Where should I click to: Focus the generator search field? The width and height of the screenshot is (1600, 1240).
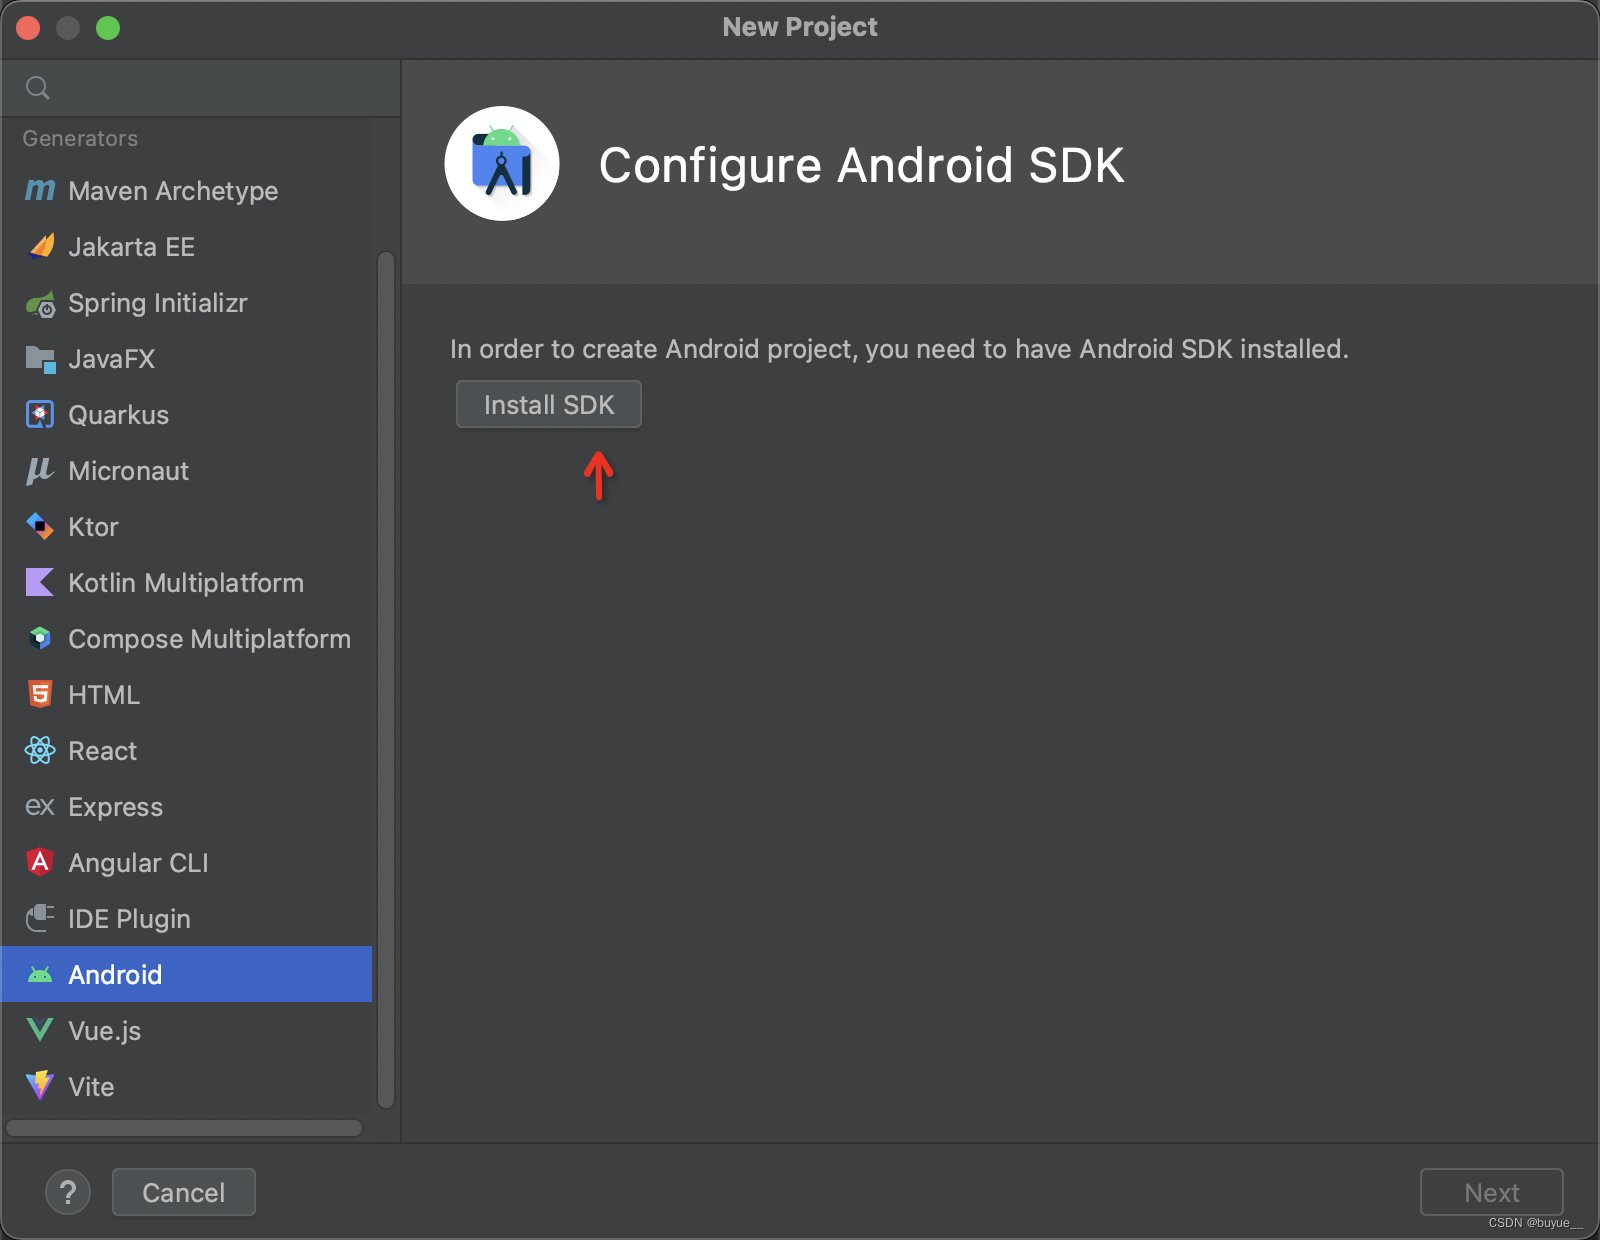201,88
